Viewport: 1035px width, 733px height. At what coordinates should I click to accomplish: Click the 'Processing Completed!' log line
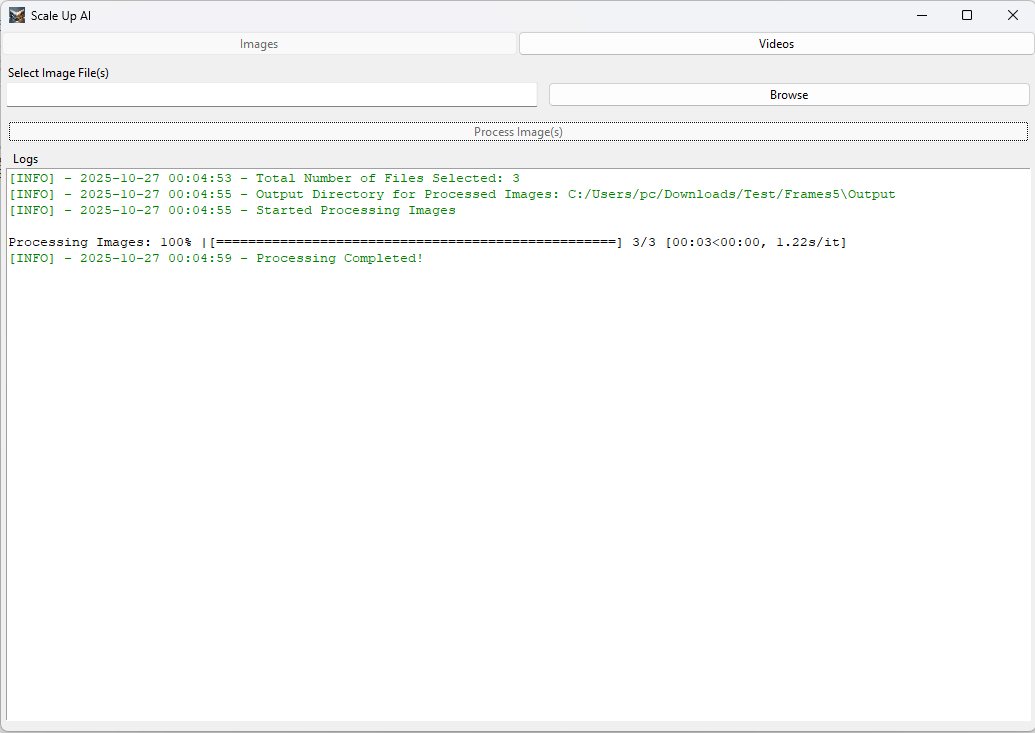coord(216,258)
